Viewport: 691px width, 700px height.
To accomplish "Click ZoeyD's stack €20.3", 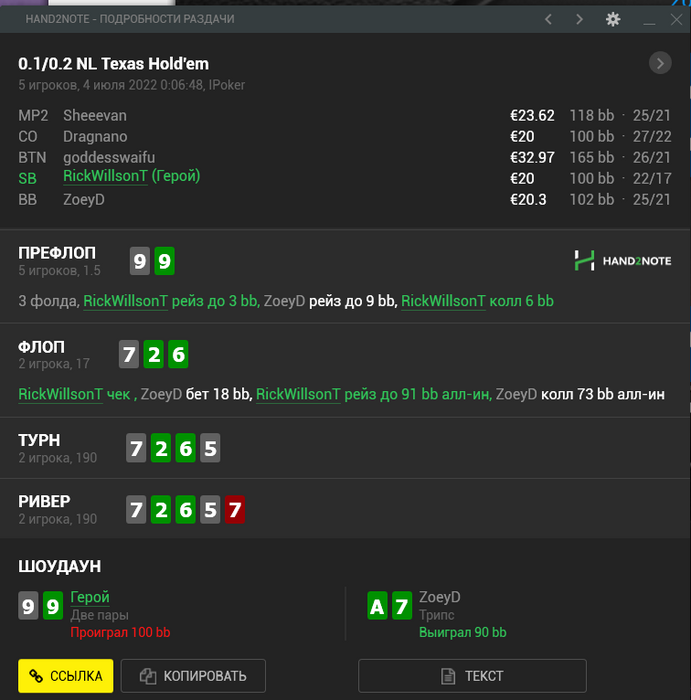I will [528, 200].
